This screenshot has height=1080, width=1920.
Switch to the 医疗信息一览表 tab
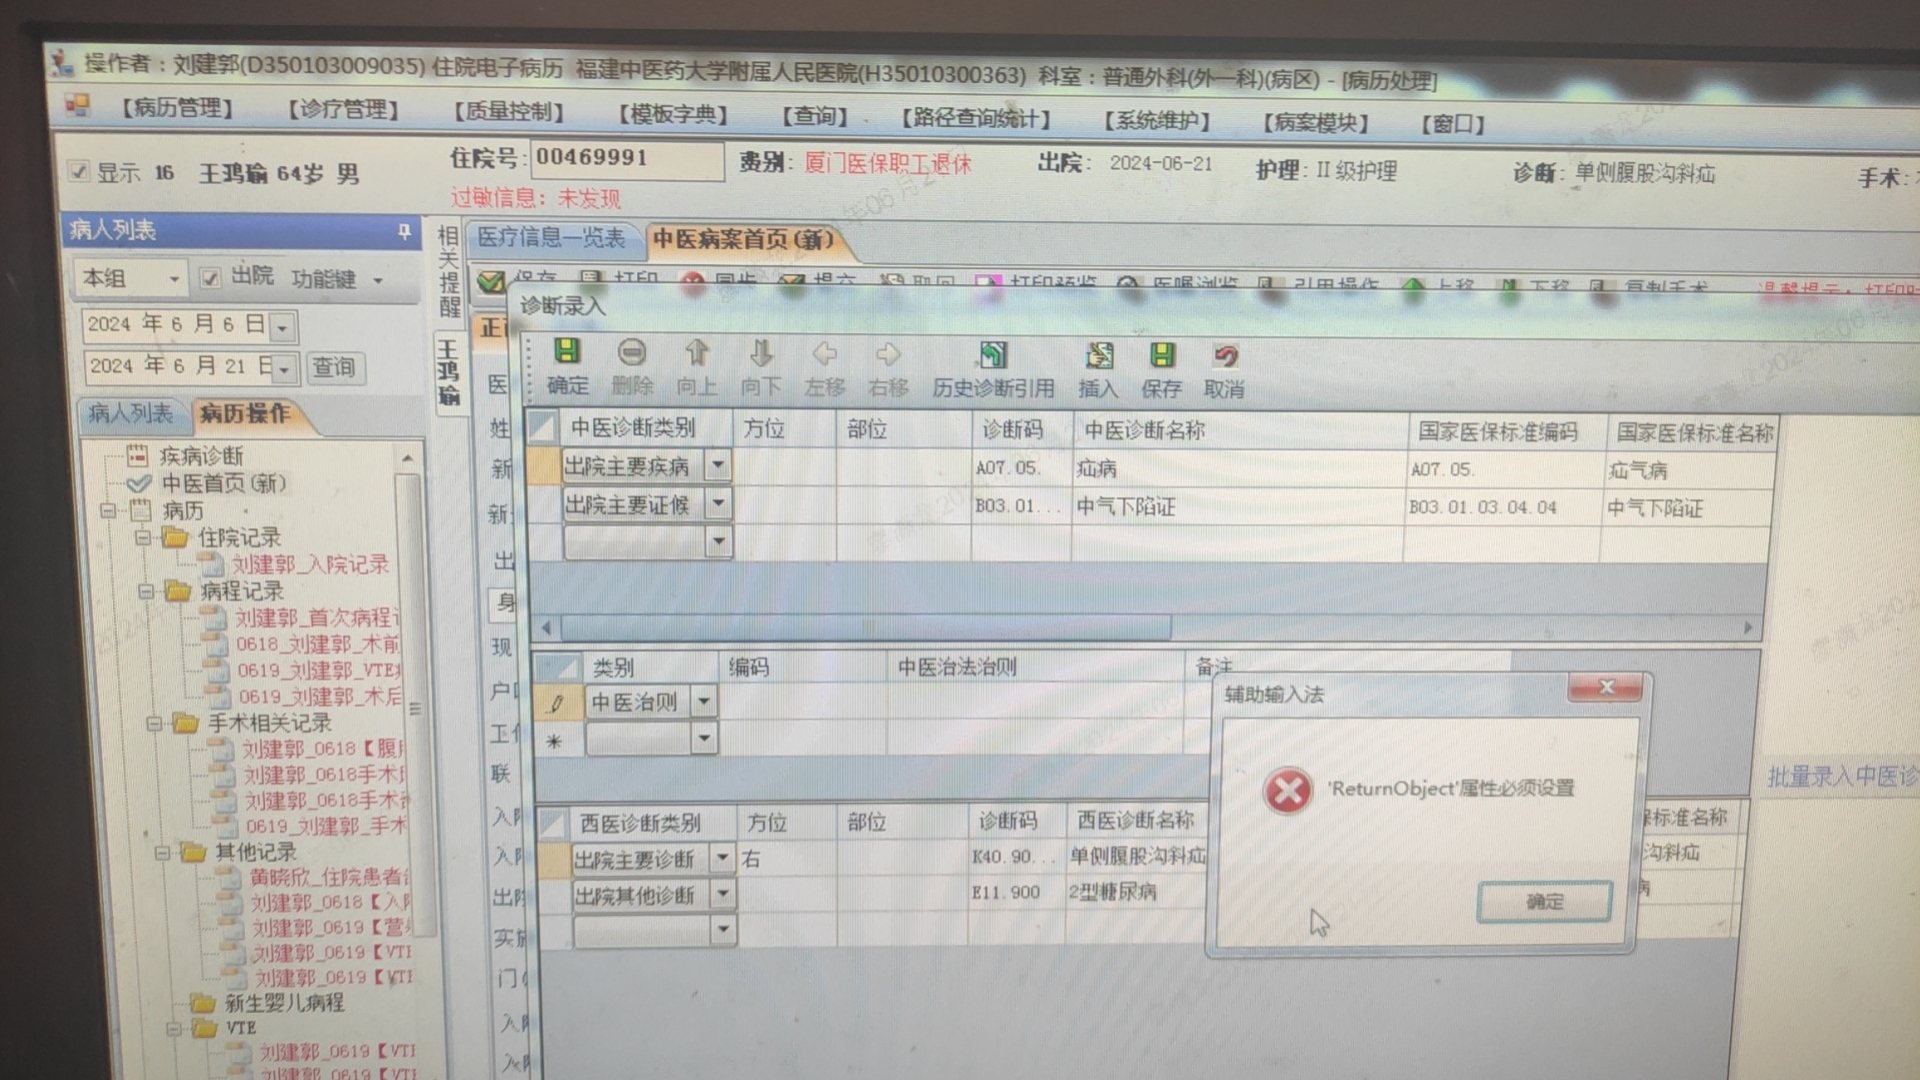[x=551, y=238]
